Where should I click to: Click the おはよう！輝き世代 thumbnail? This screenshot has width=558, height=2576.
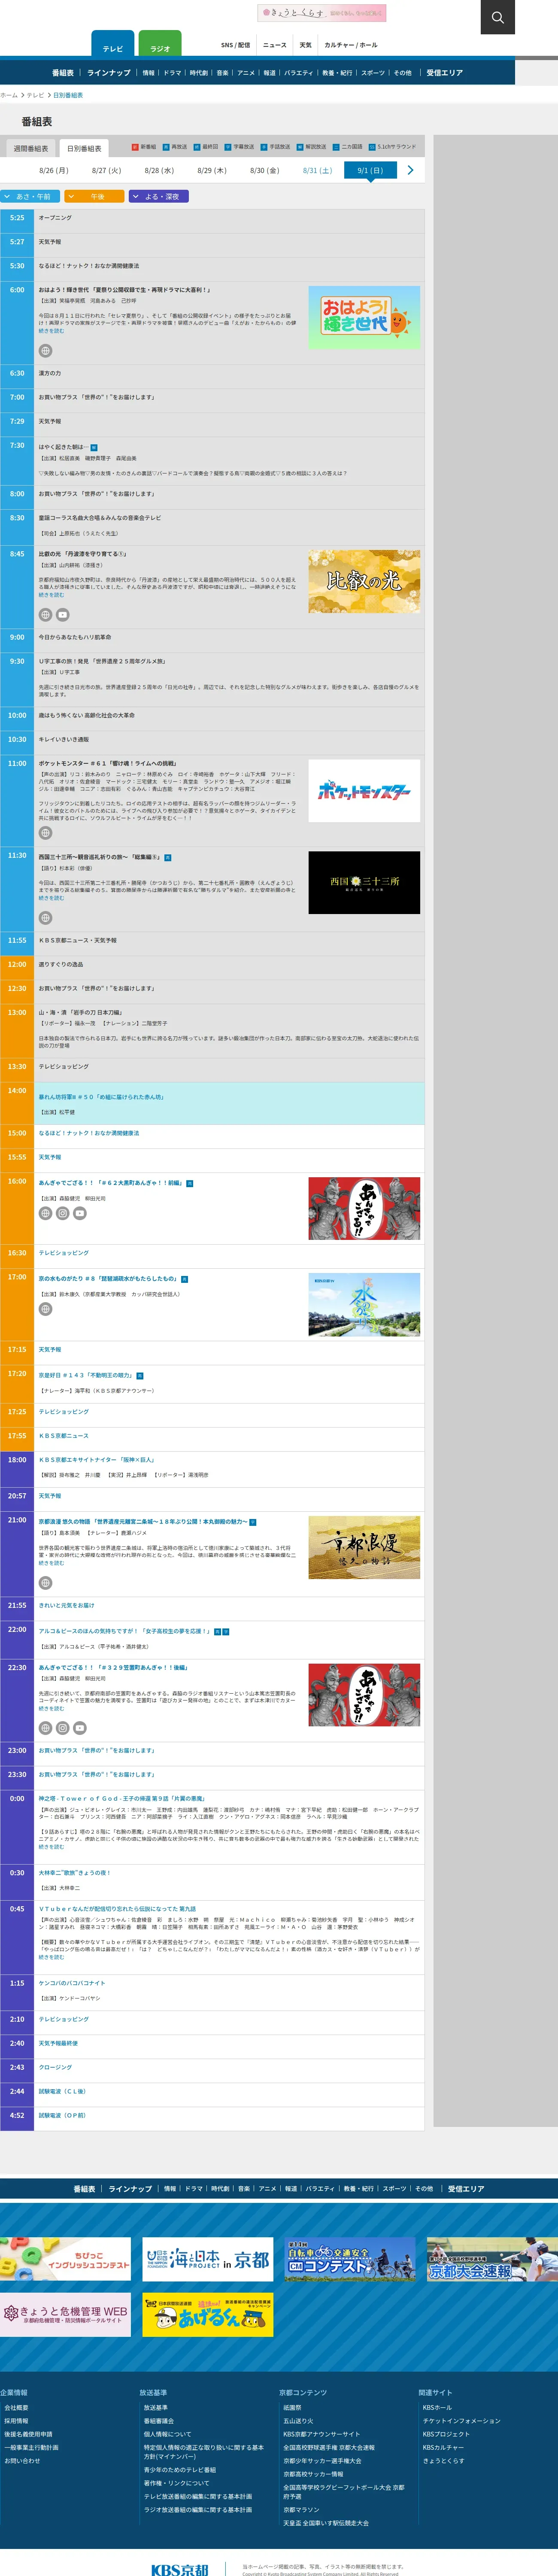[x=364, y=317]
